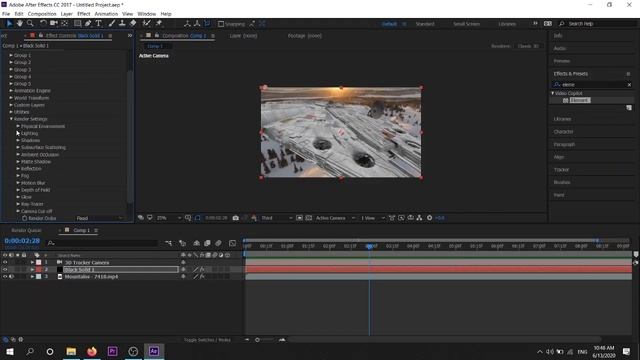Select the Rectangle shape tool
The image size is (640, 360).
click(x=77, y=24)
